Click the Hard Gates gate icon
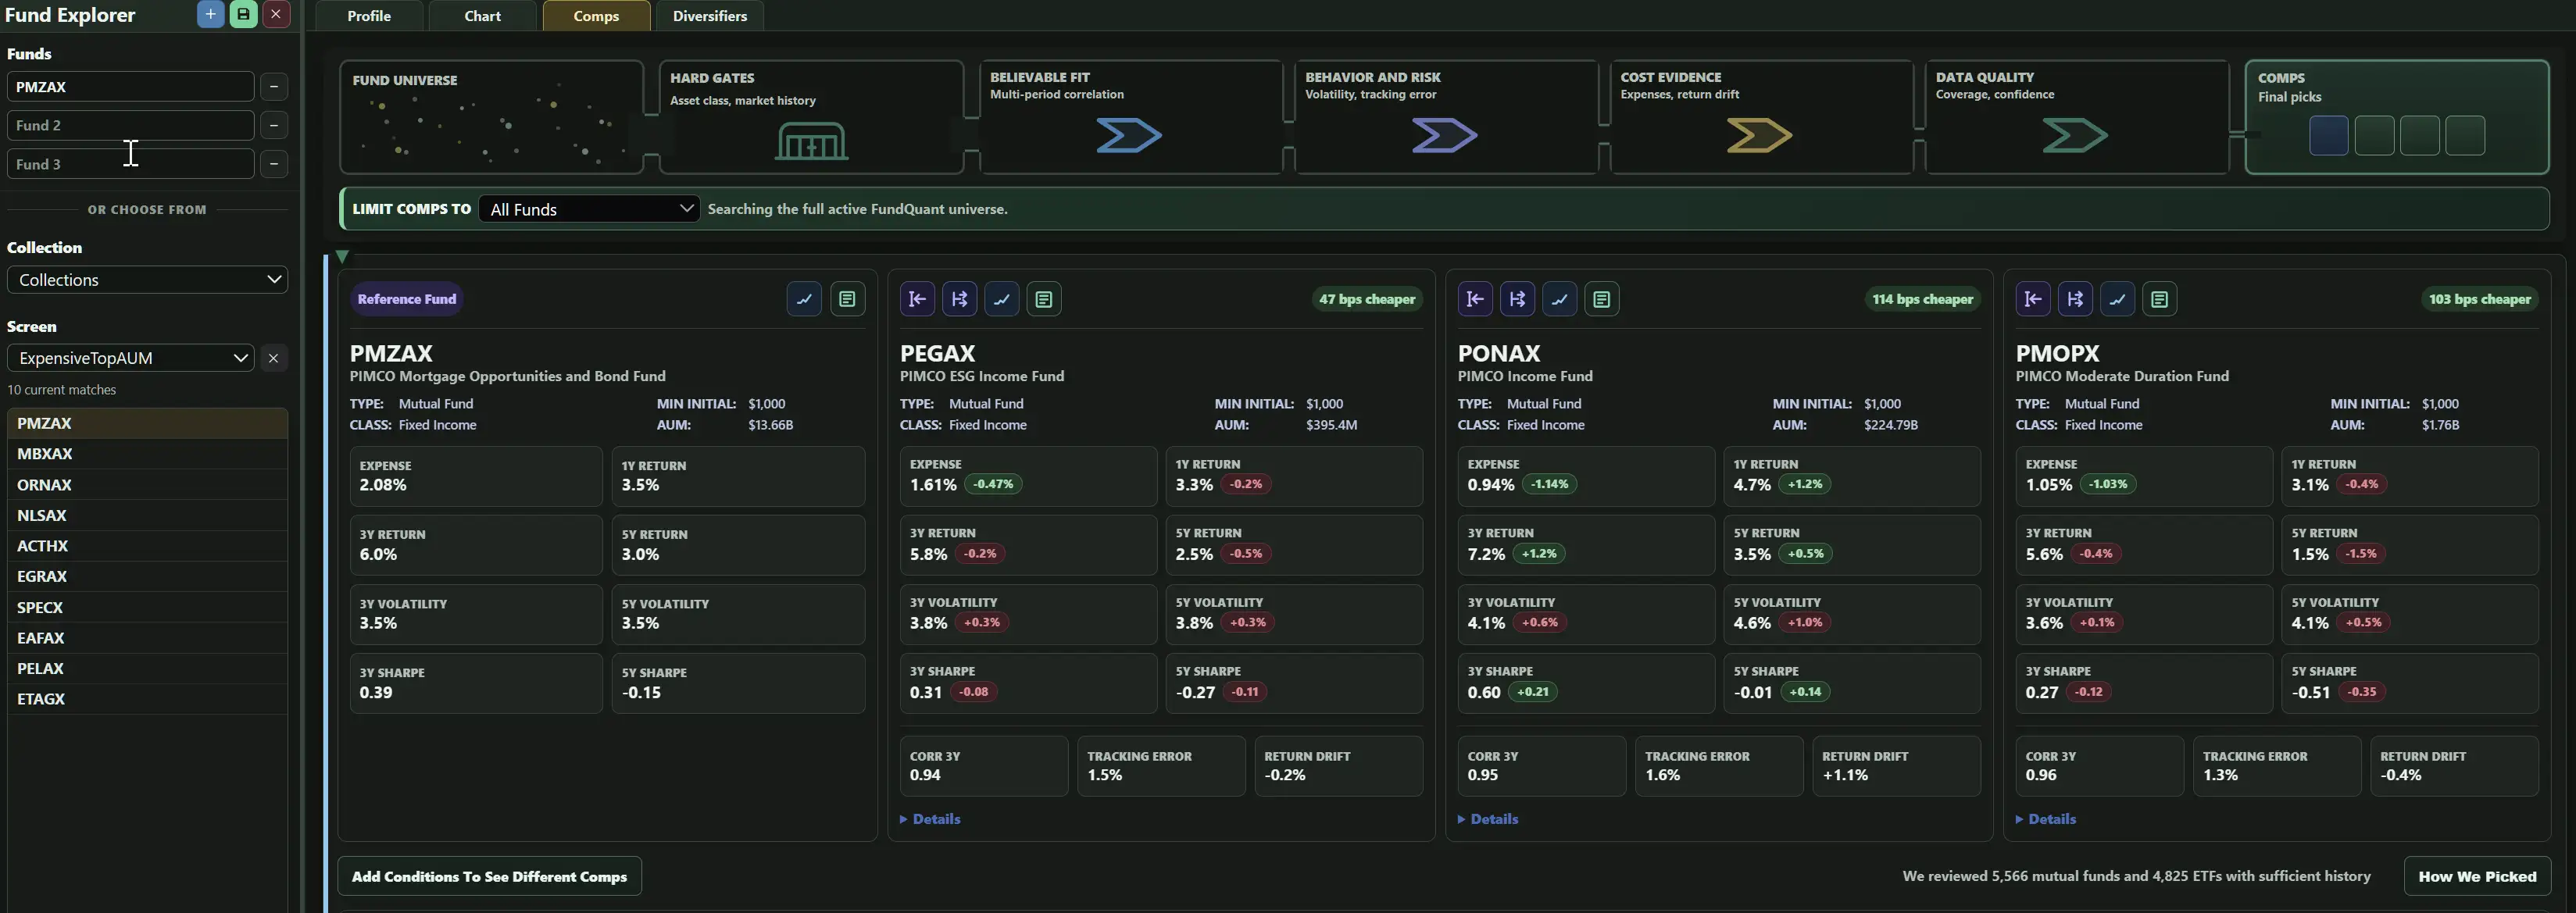Viewport: 2576px width, 913px height. click(x=812, y=141)
